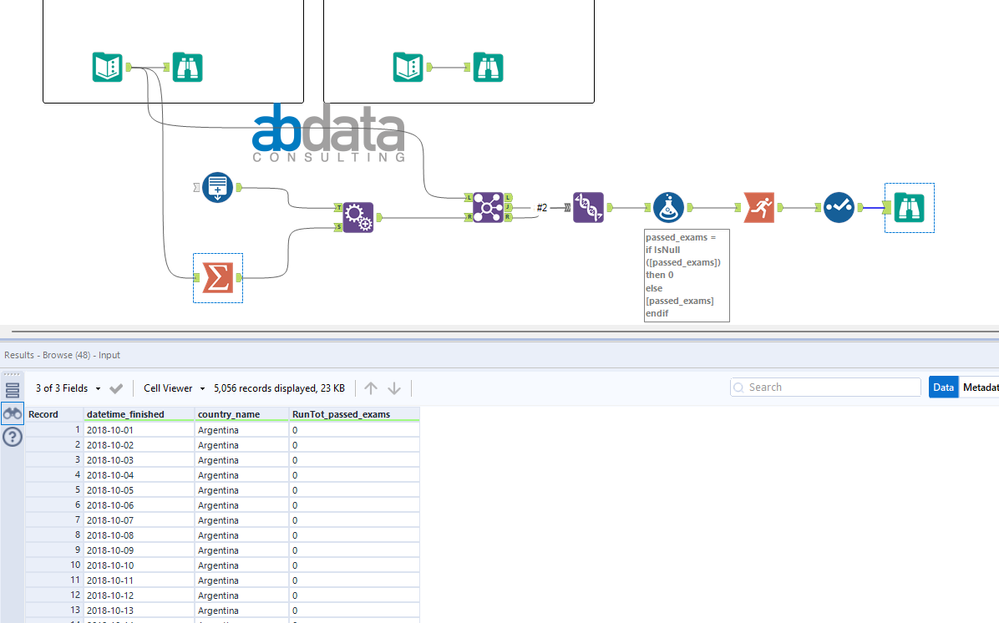The image size is (999, 623).
Task: Open the '3 of 3 Fields' dropdown
Action: (x=68, y=388)
